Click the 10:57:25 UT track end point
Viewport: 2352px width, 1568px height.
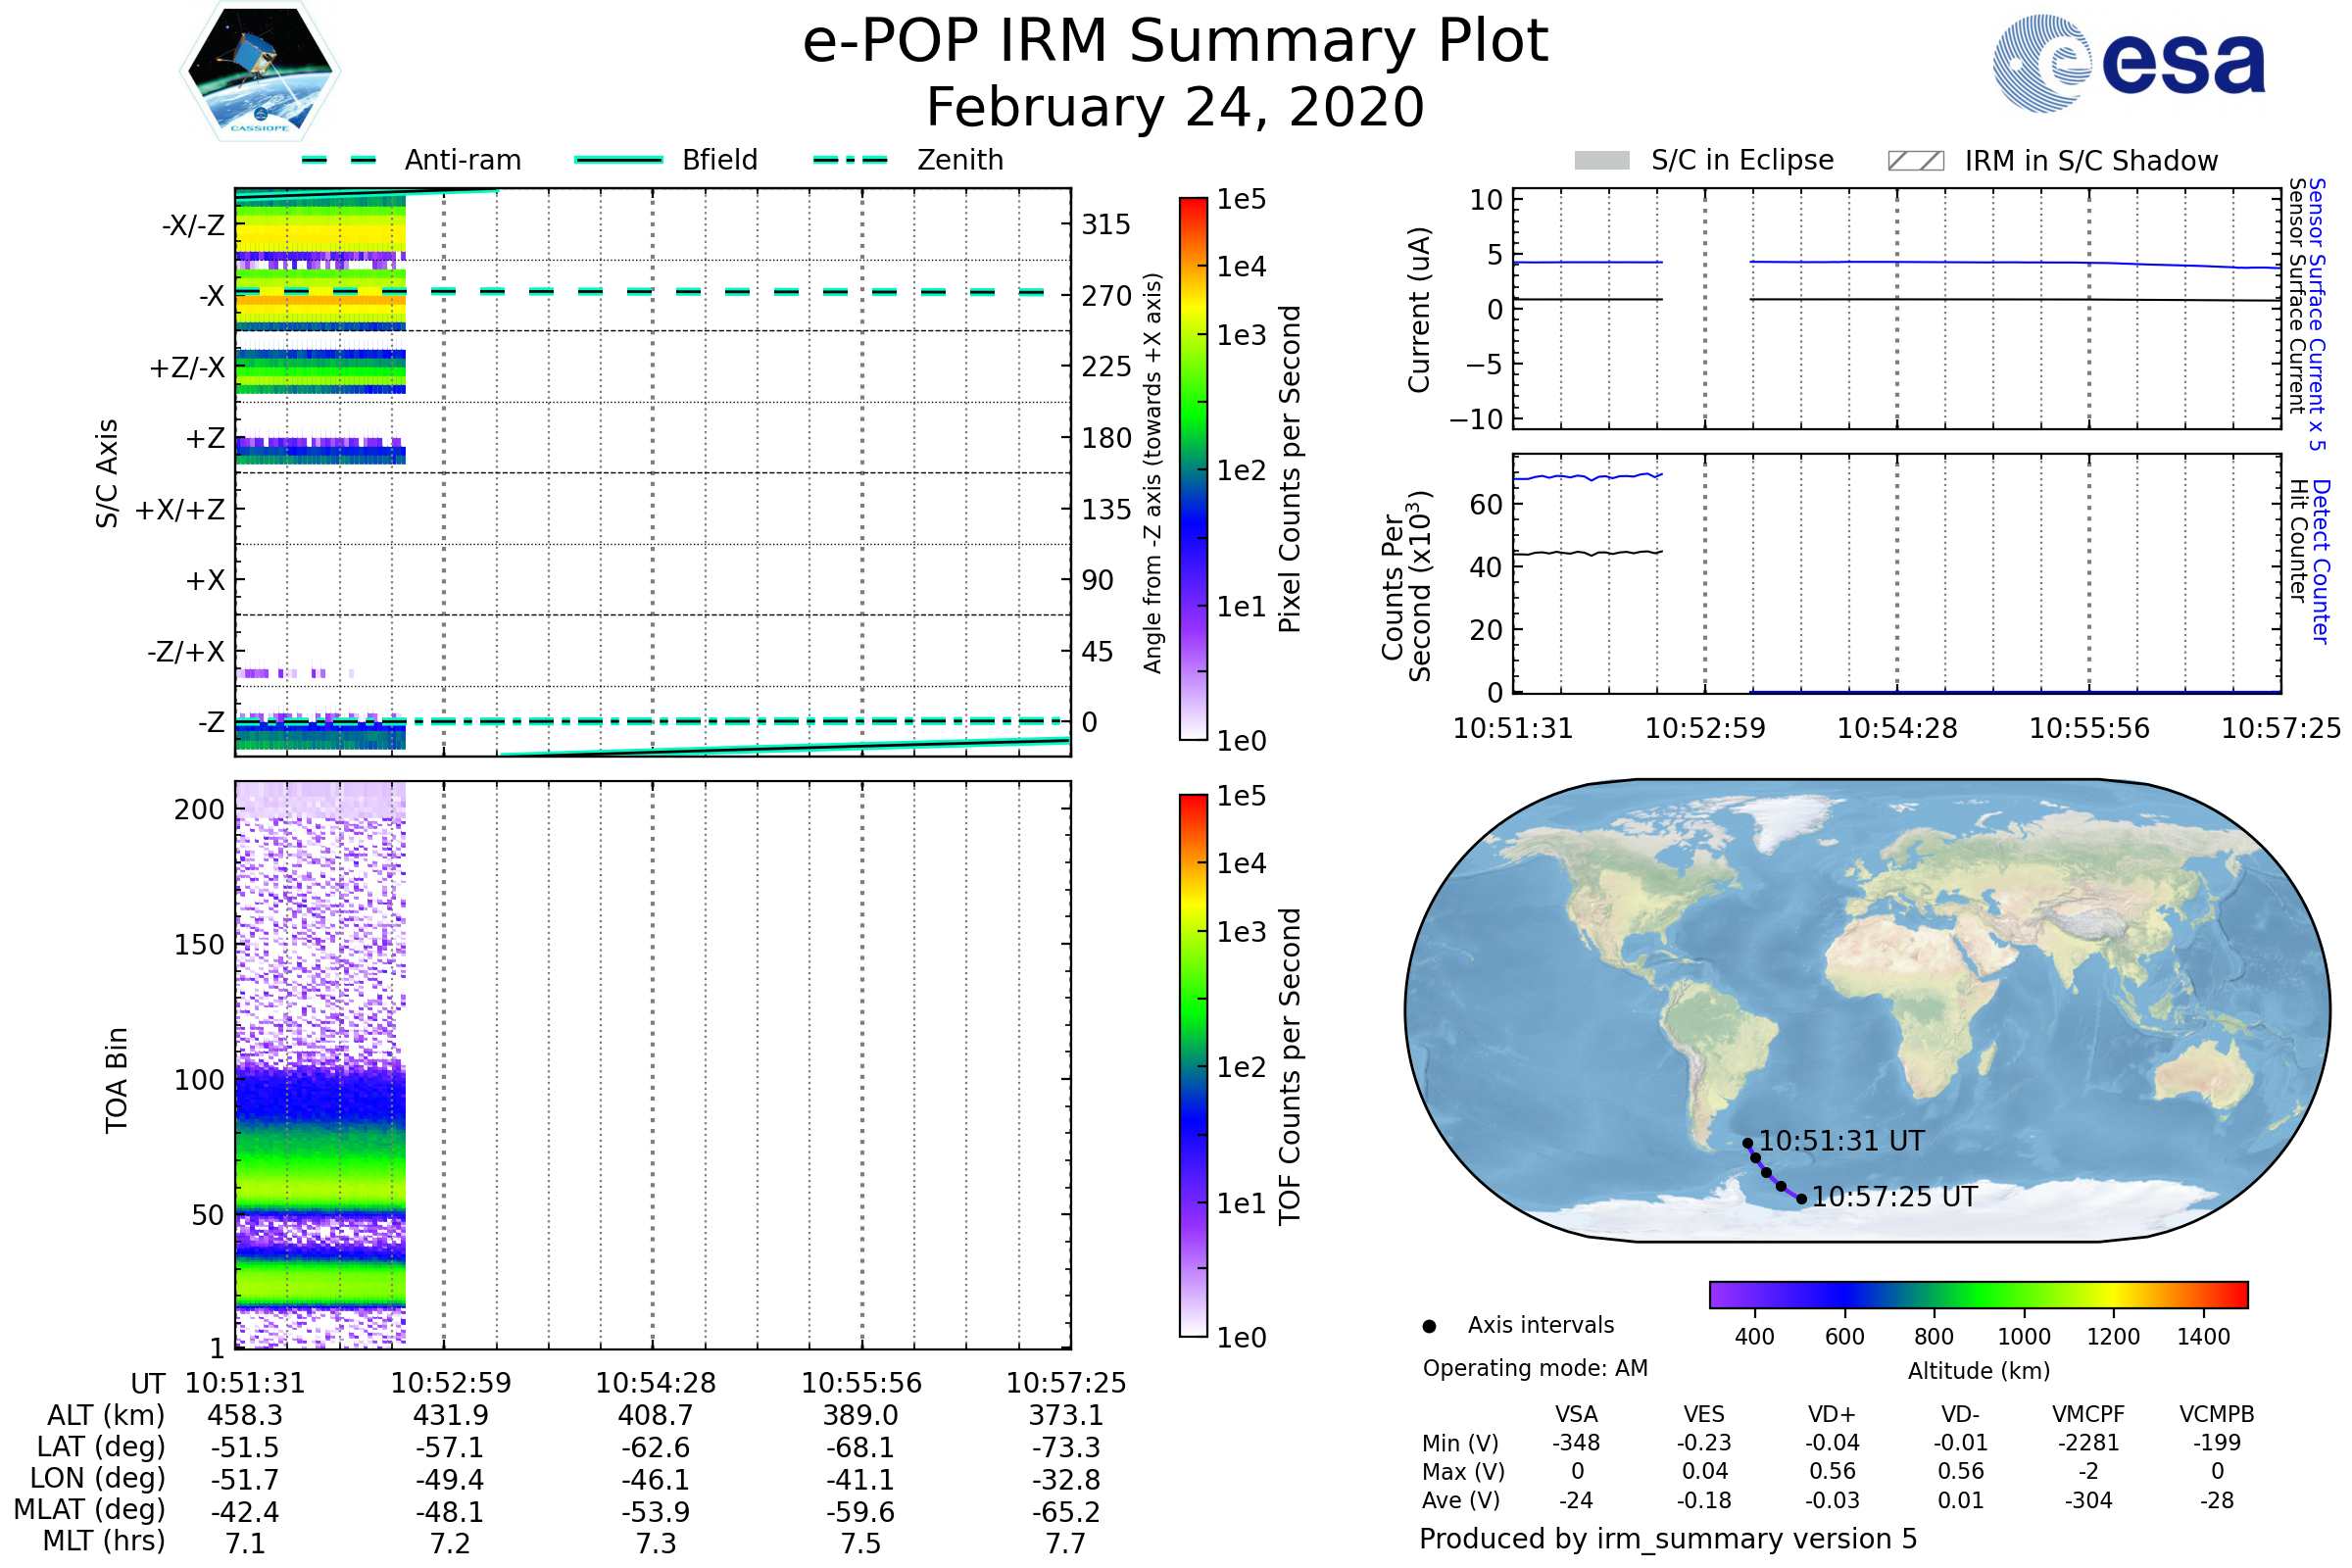click(1802, 1199)
